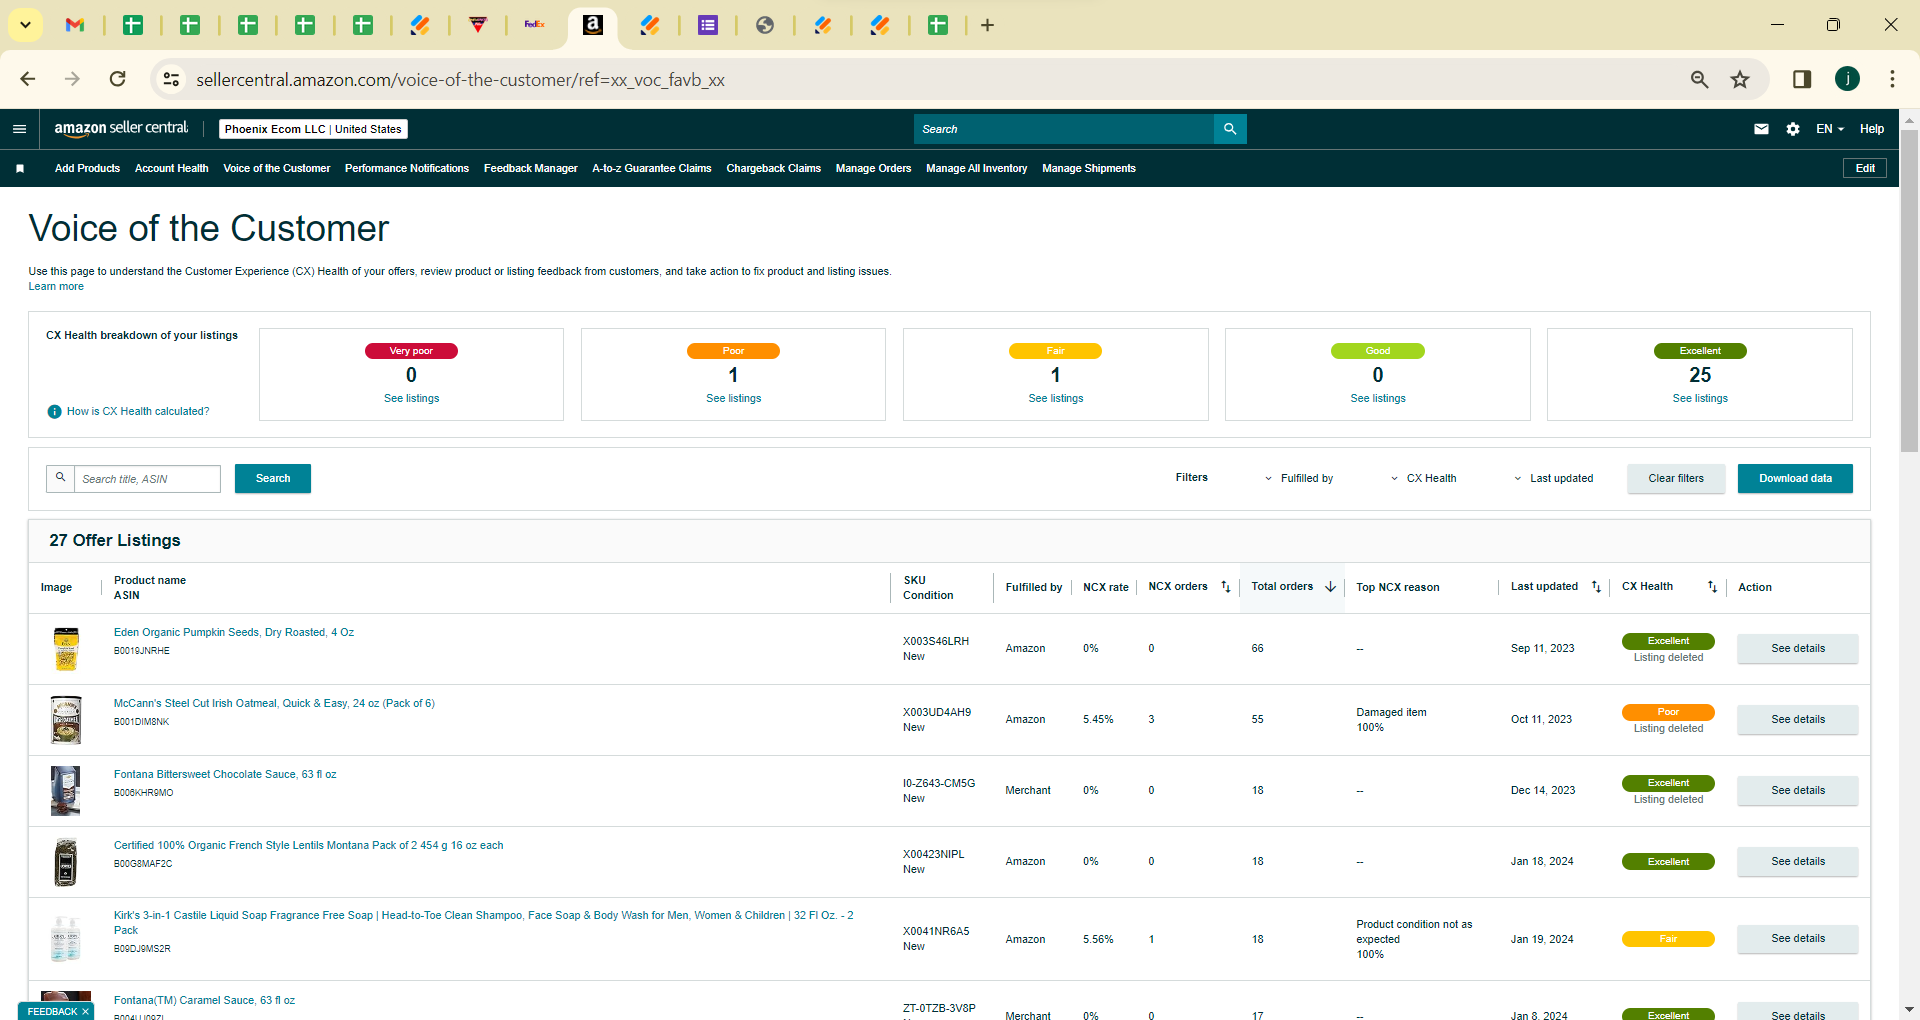The width and height of the screenshot is (1920, 1020).
Task: Click Clear filters button
Action: pos(1676,479)
